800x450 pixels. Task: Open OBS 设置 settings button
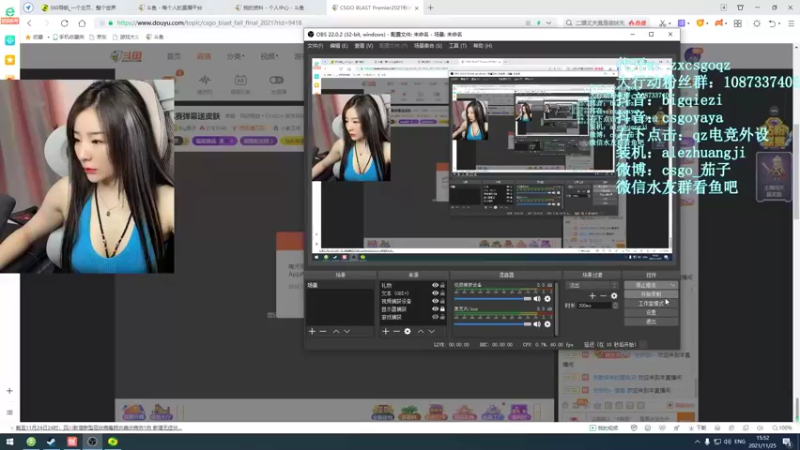pos(651,312)
